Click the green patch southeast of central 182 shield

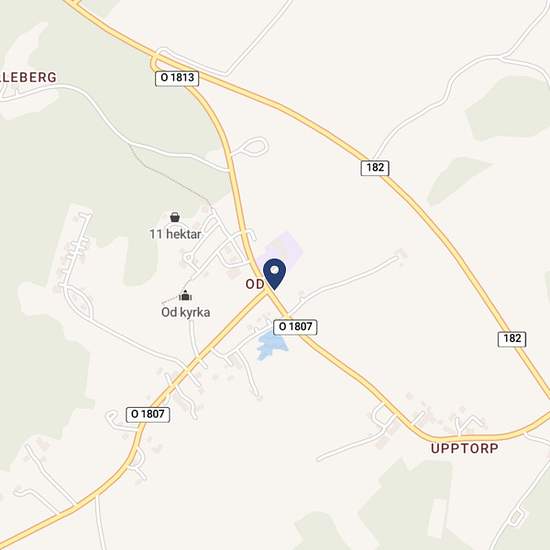456,179
